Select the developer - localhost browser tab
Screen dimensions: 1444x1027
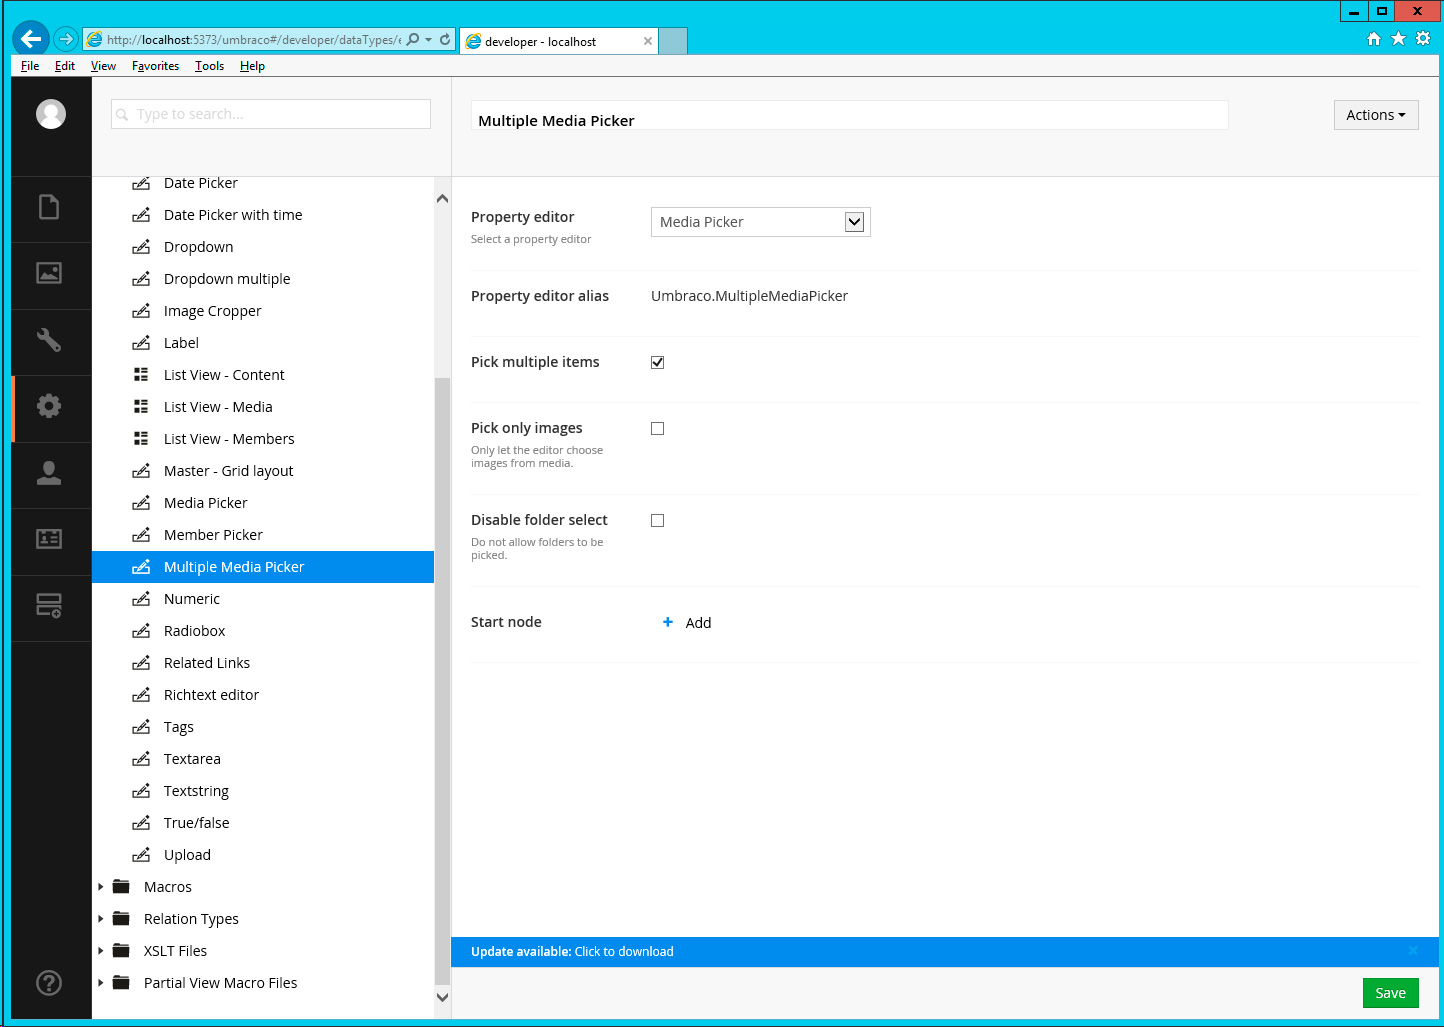(559, 41)
